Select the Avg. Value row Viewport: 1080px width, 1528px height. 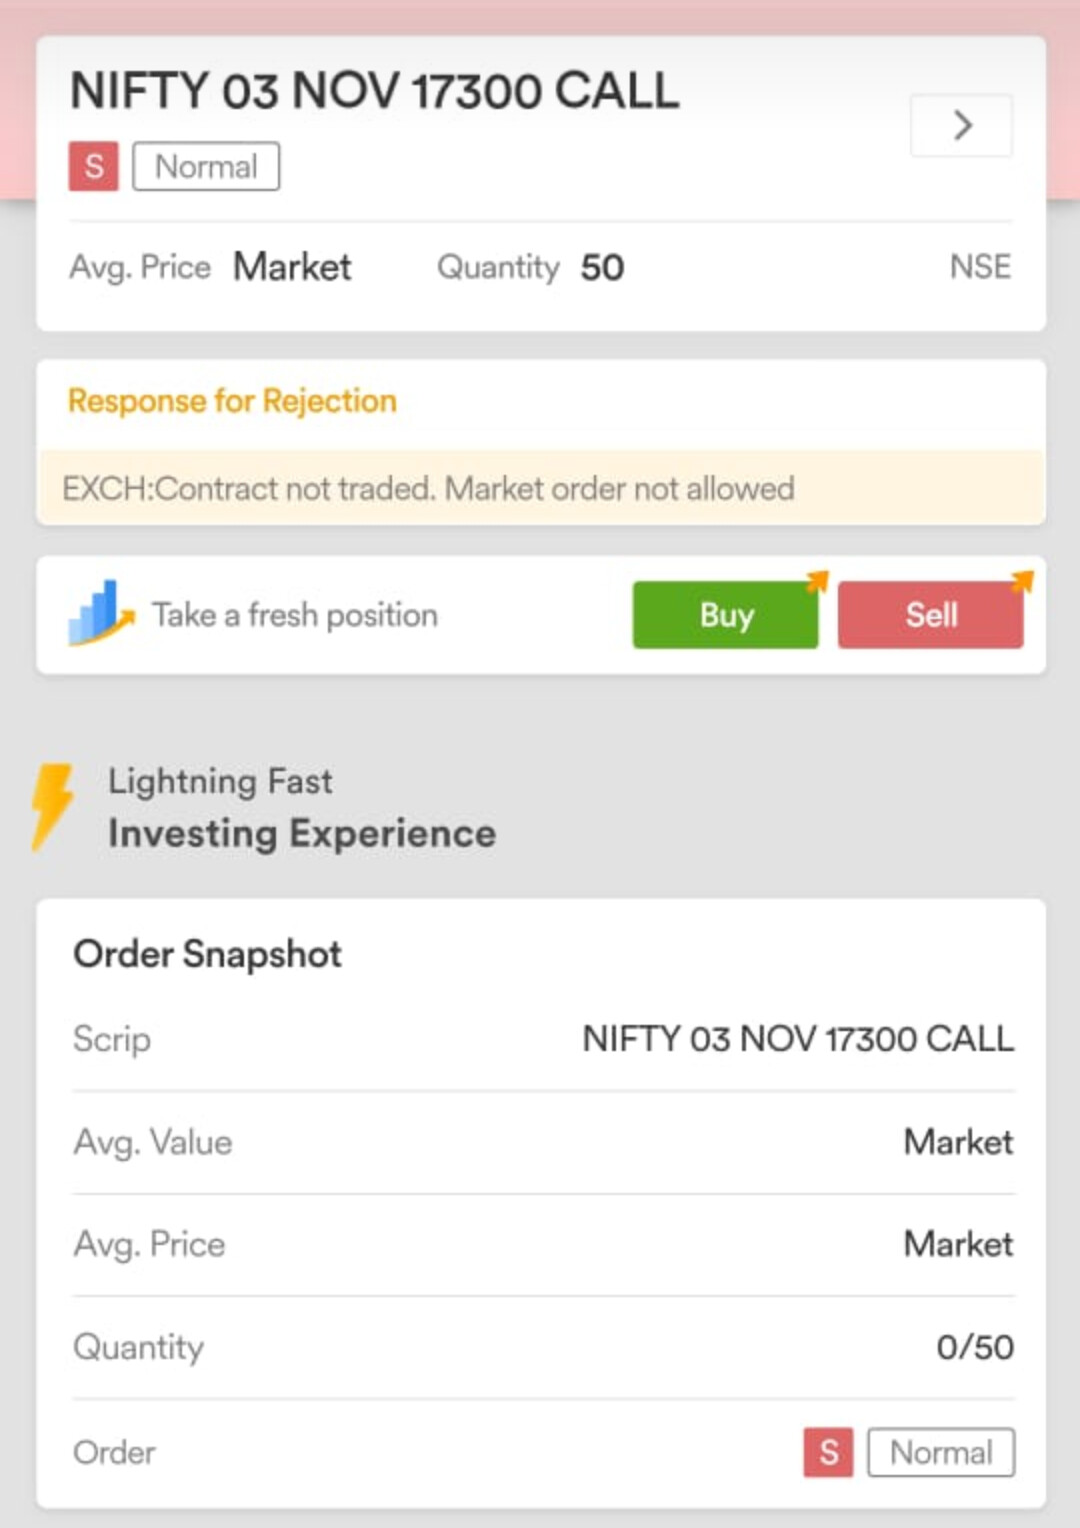point(543,1142)
